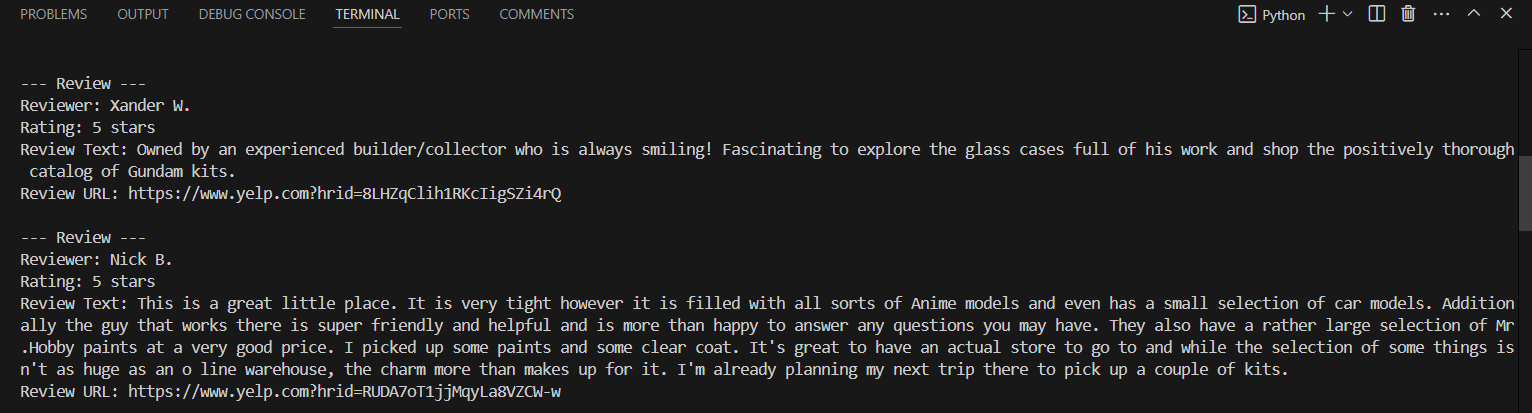Click the 'Reviewer: Xander W.' line

pyautogui.click(x=105, y=106)
